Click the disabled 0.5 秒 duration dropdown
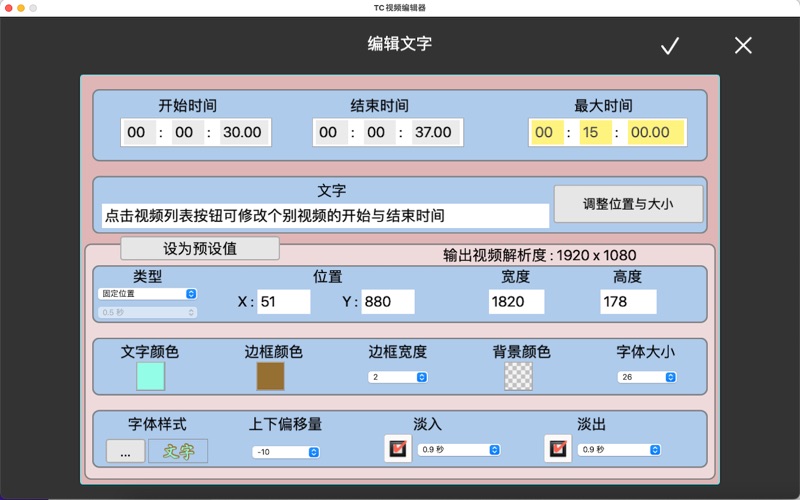Screen dimensions: 800x500 click(x=147, y=312)
